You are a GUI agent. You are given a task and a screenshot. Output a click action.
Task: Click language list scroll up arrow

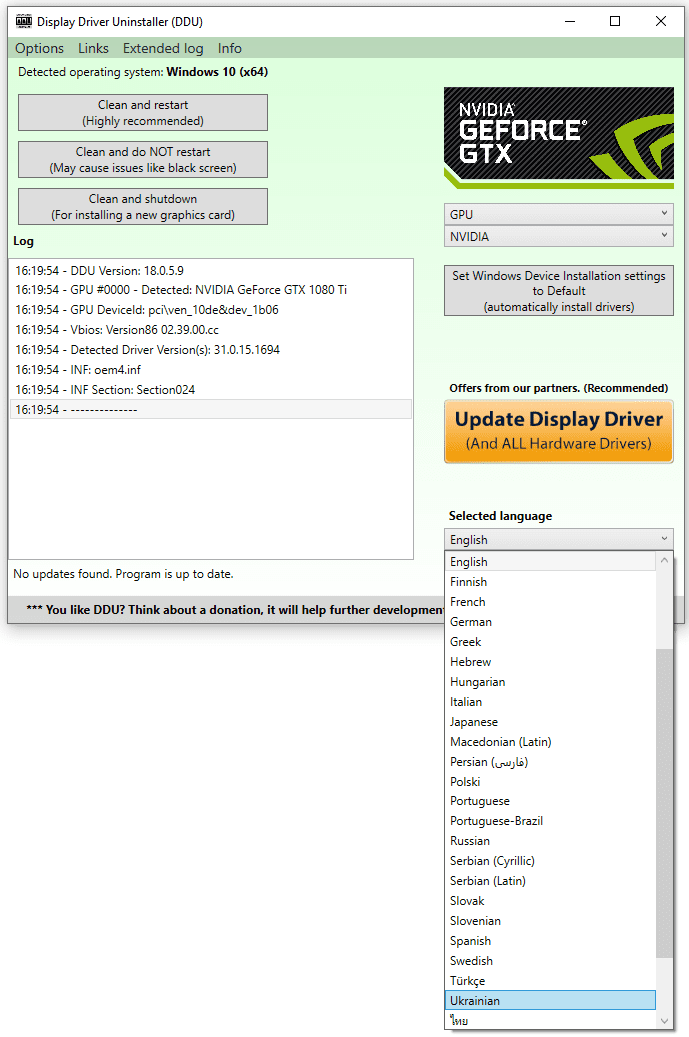665,560
